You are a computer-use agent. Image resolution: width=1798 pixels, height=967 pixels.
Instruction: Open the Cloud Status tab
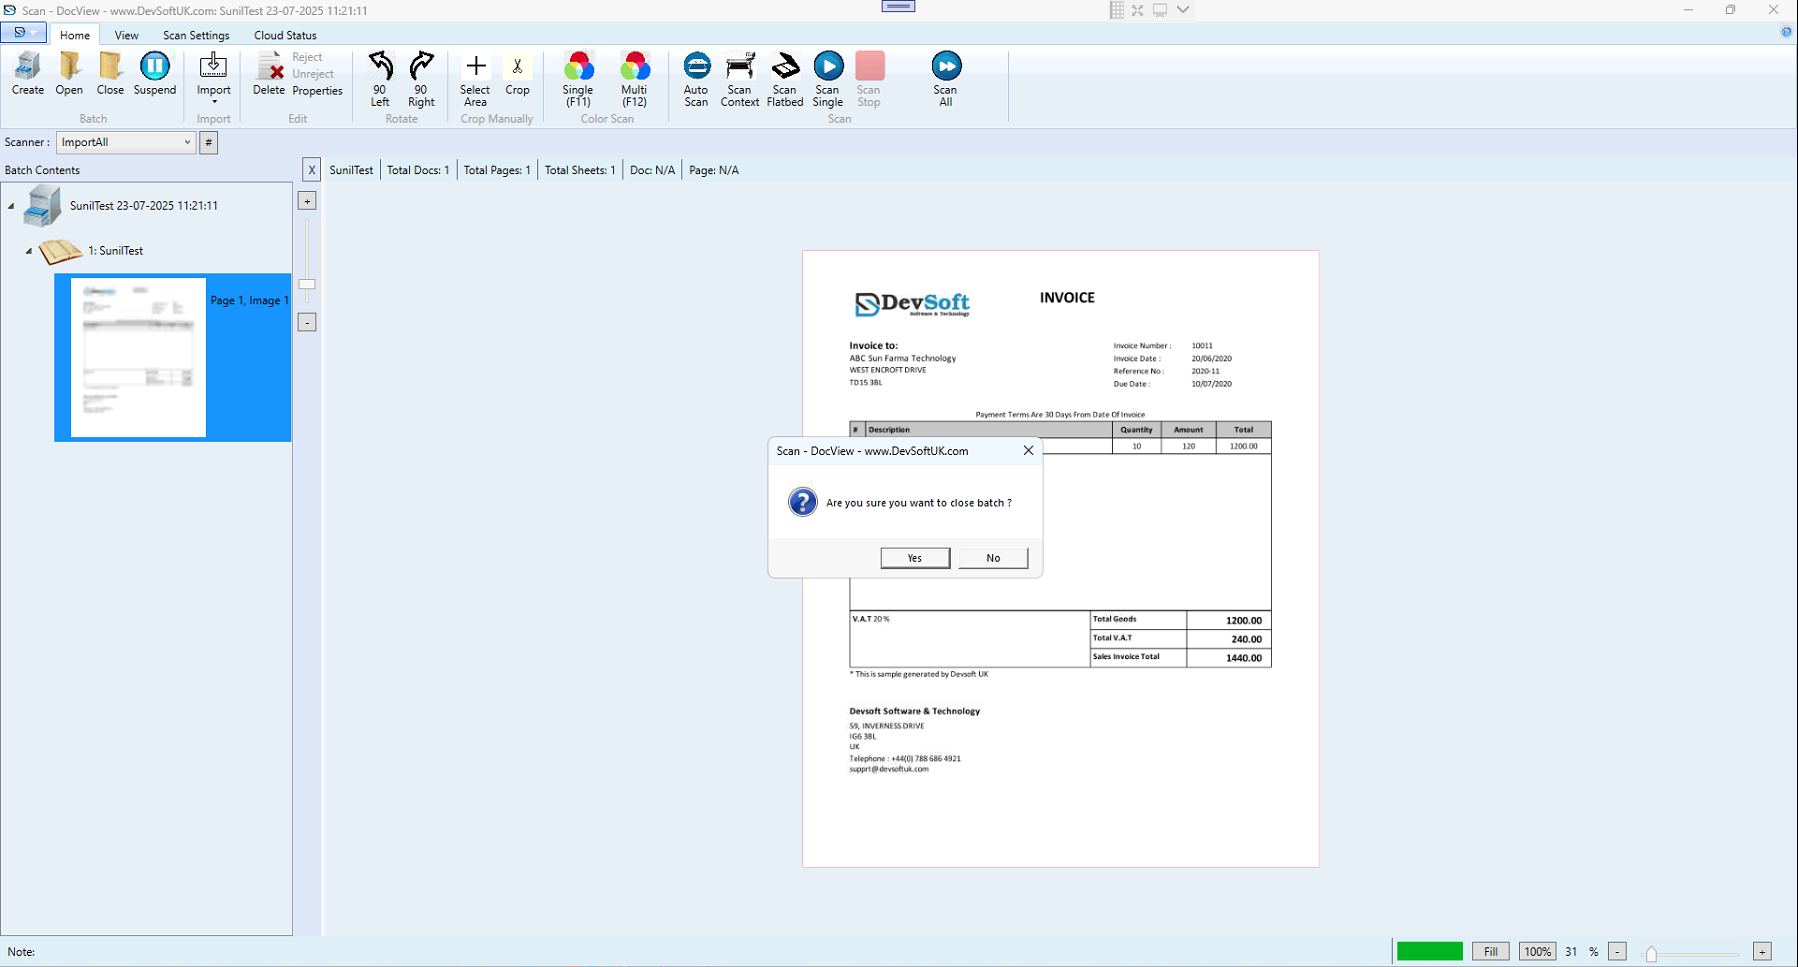(284, 35)
